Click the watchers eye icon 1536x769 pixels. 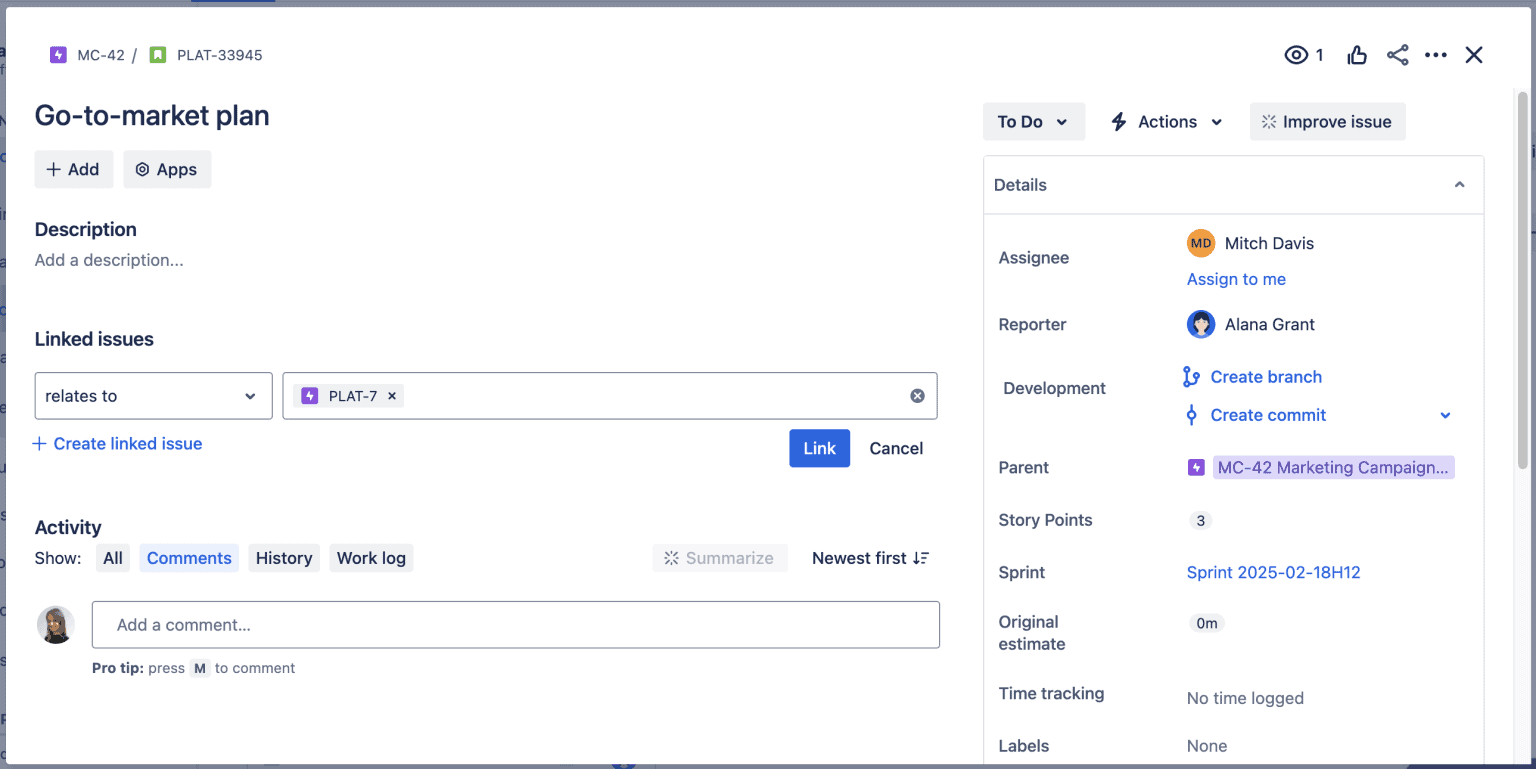click(x=1296, y=55)
